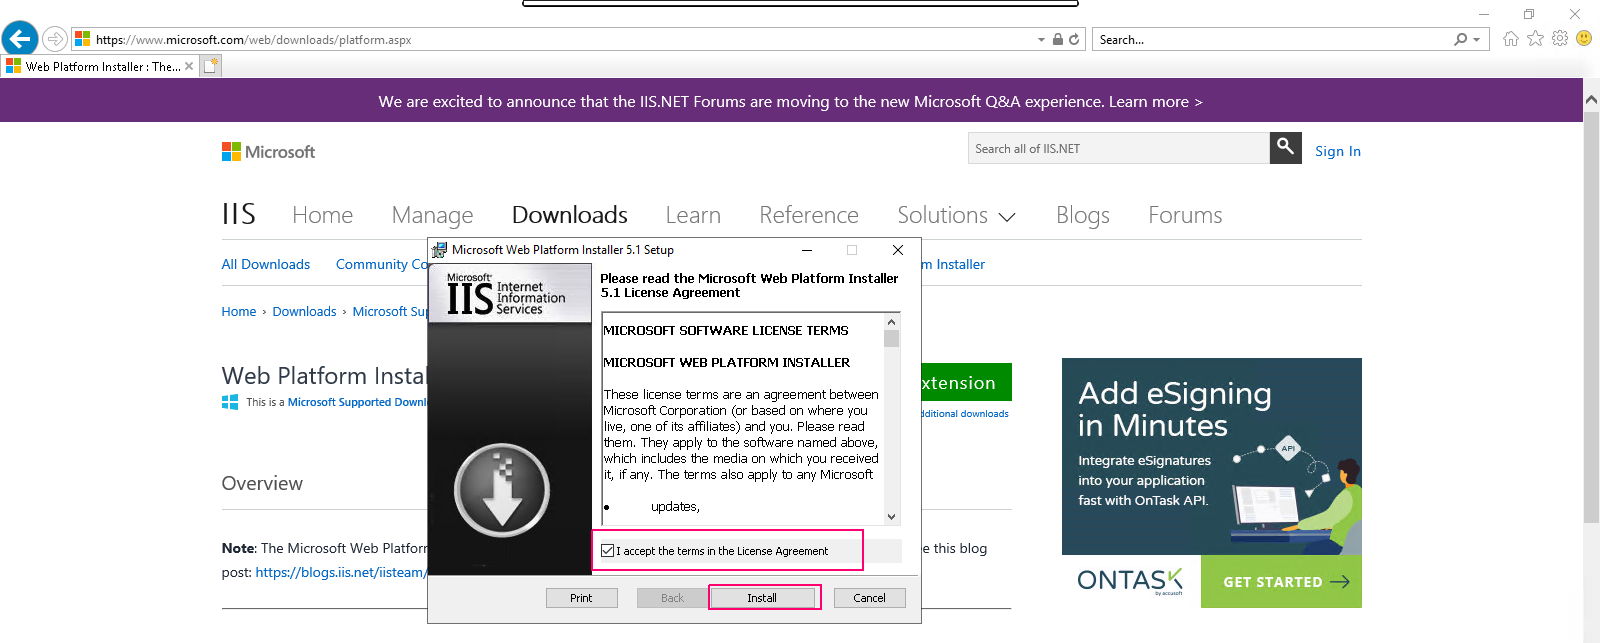
Task: Open the Microsoft Supported Download link
Action: tap(357, 402)
